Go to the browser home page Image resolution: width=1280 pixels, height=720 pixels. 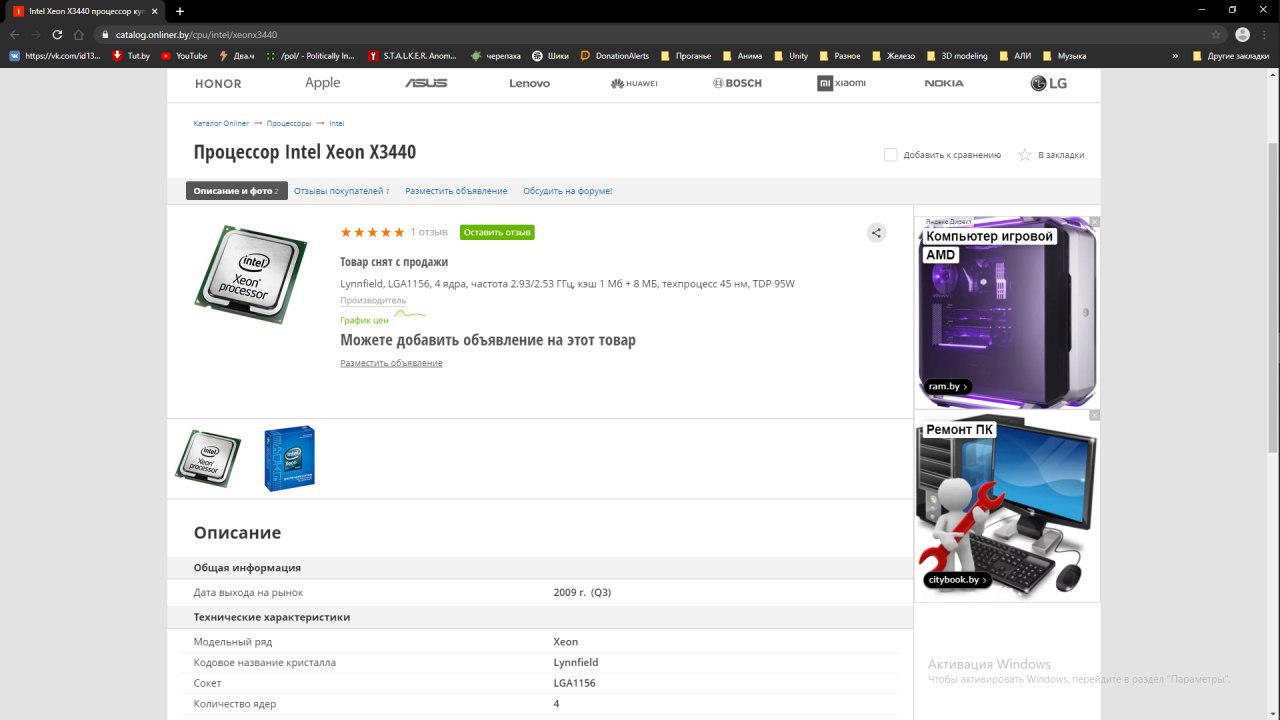tap(79, 34)
